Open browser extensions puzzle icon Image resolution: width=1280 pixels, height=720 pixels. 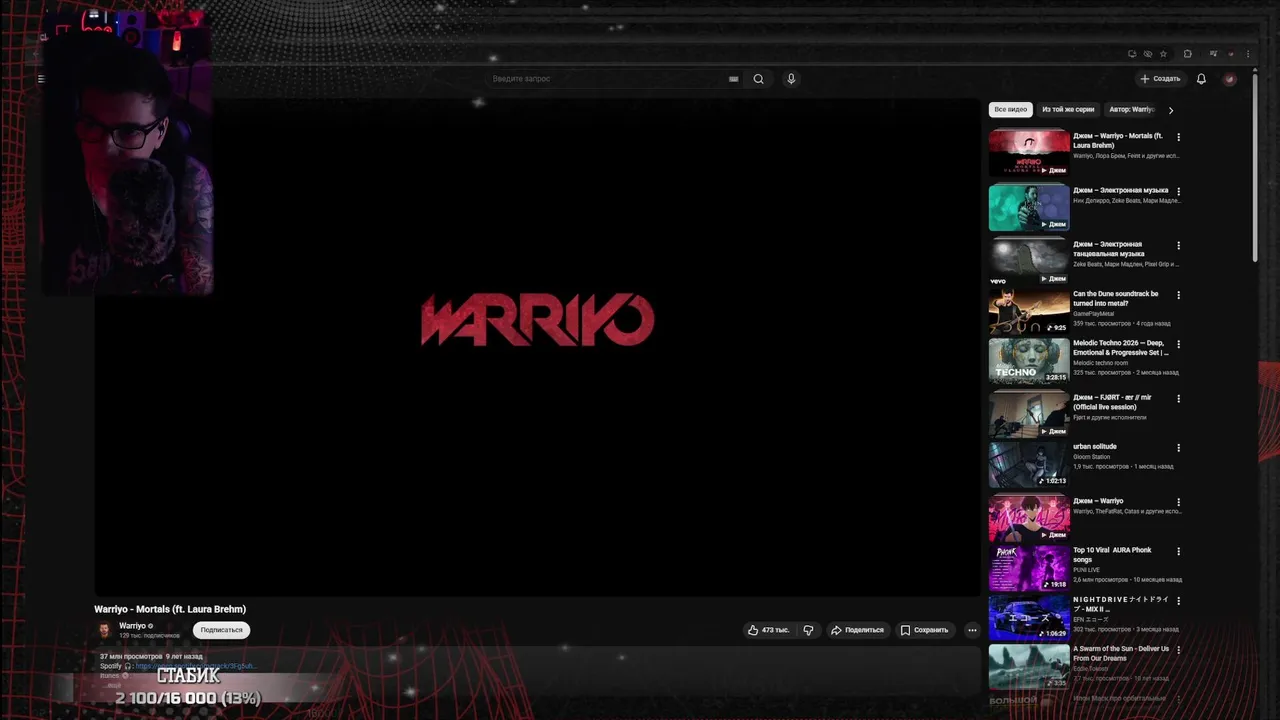[x=1187, y=54]
